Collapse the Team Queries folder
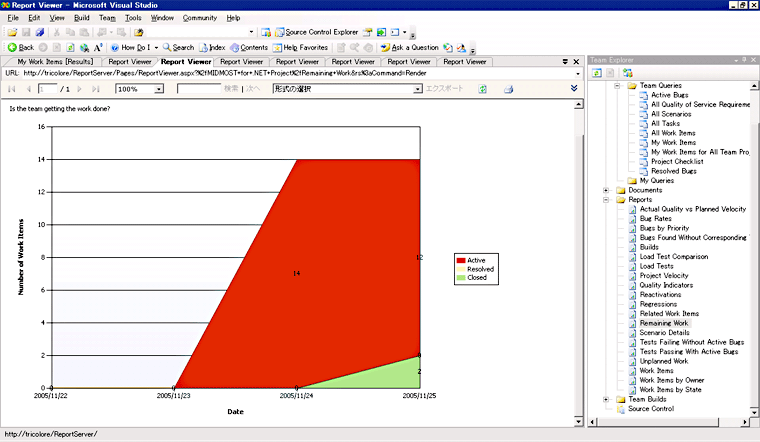Image resolution: width=760 pixels, height=442 pixels. pyautogui.click(x=617, y=86)
